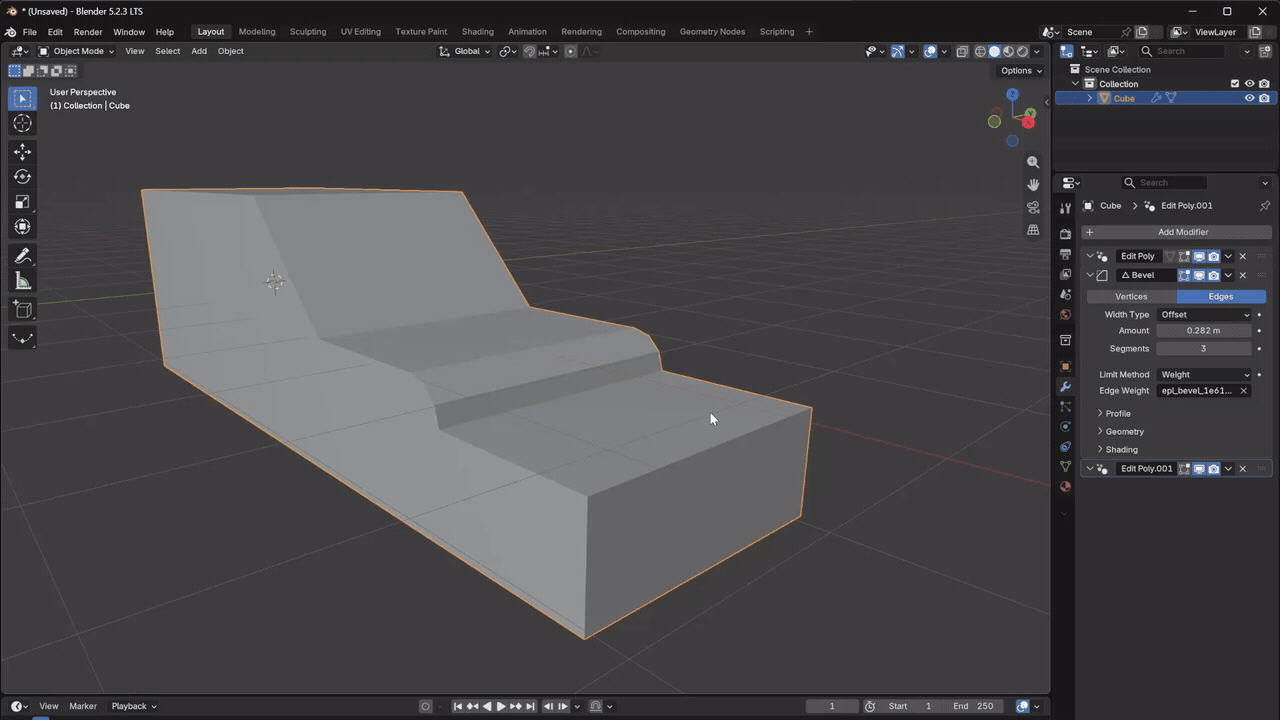Choose the Transform tool

pos(22,227)
